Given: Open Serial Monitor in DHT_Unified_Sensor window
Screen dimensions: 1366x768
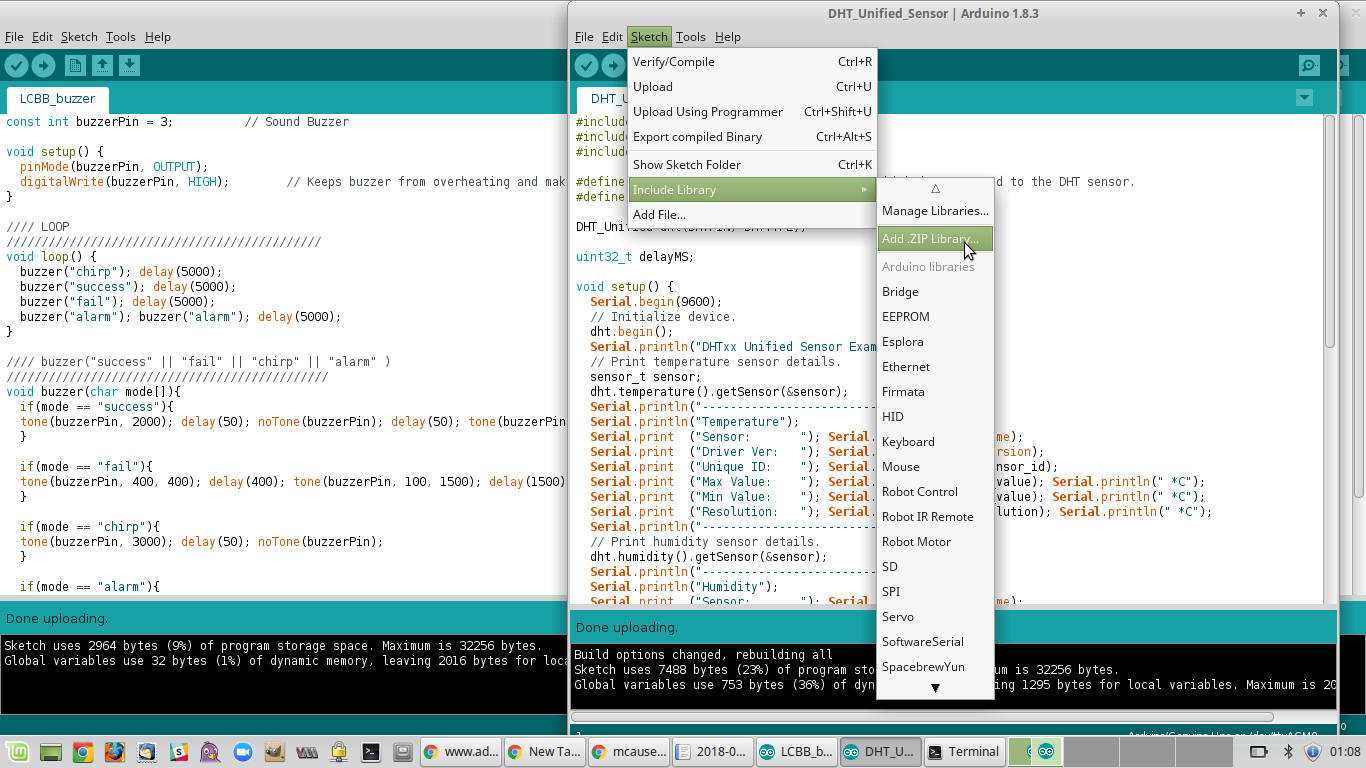Looking at the screenshot, I should point(1309,66).
